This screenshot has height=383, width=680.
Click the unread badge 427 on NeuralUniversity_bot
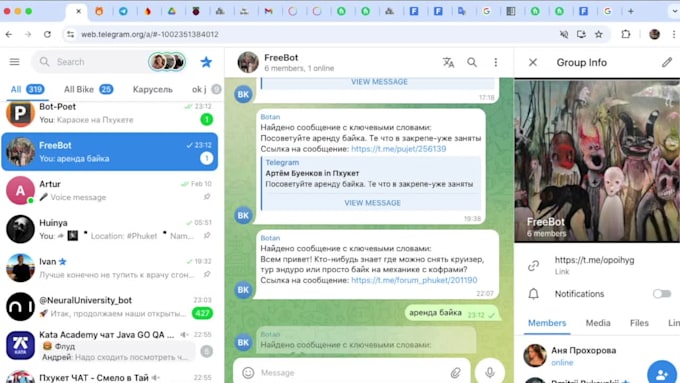click(x=202, y=313)
